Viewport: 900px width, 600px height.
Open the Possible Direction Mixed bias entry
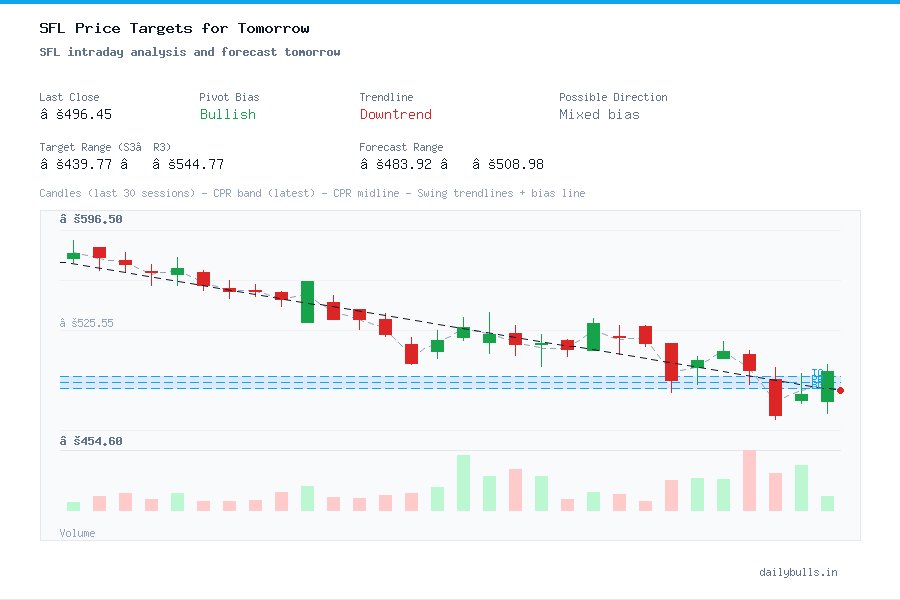[x=598, y=115]
